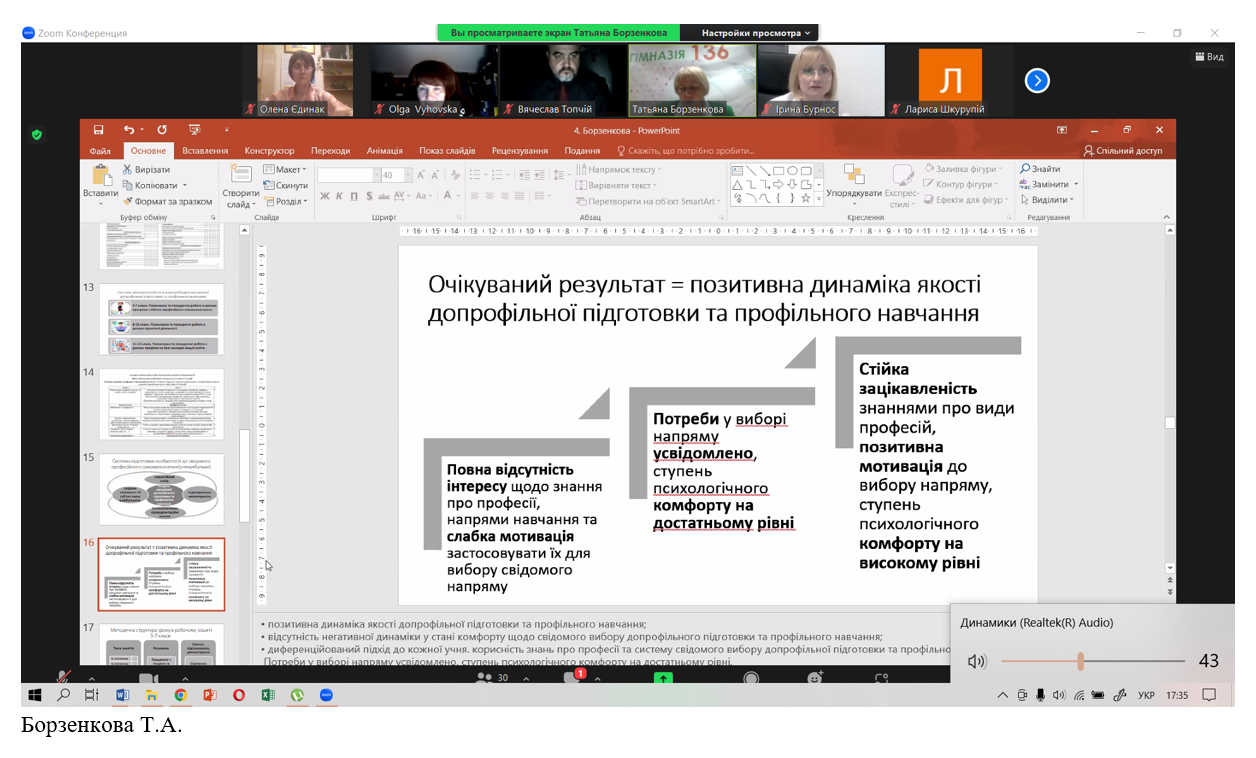Select the oval shape in the shapes gallery
Image resolution: width=1256 pixels, height=758 pixels.
pyautogui.click(x=791, y=171)
